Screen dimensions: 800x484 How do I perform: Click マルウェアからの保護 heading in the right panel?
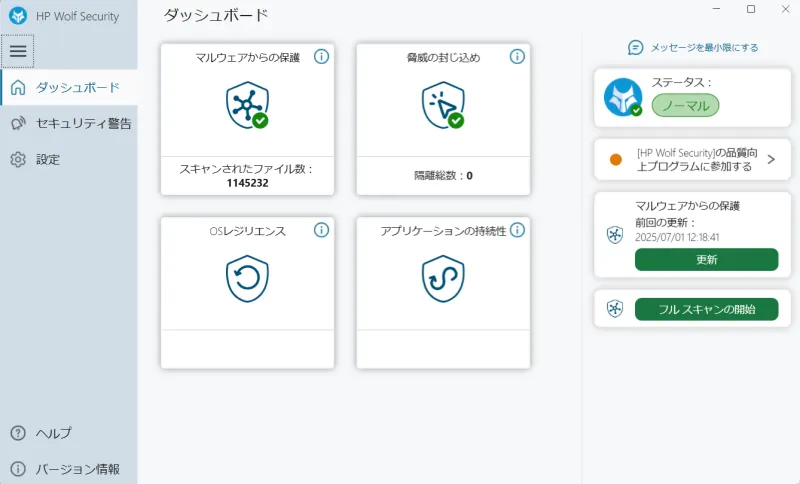click(x=687, y=206)
